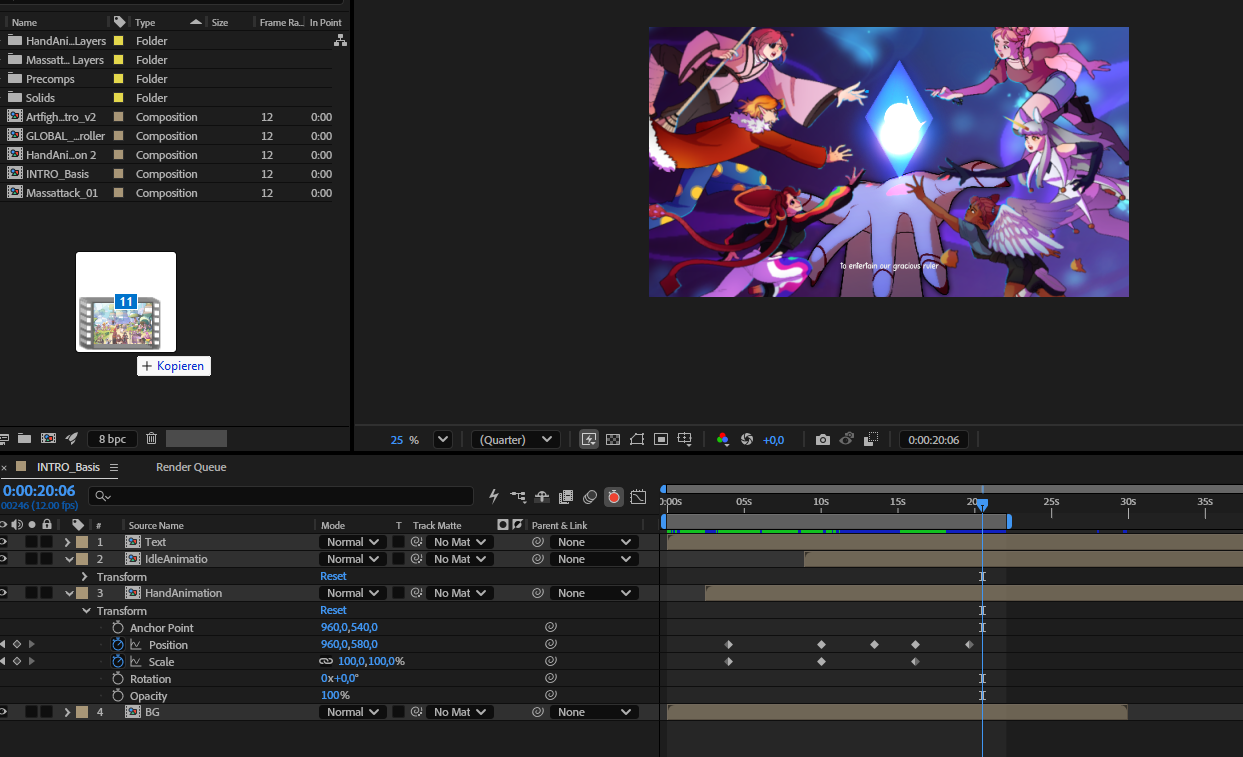Click the Position graph icon

coord(135,645)
